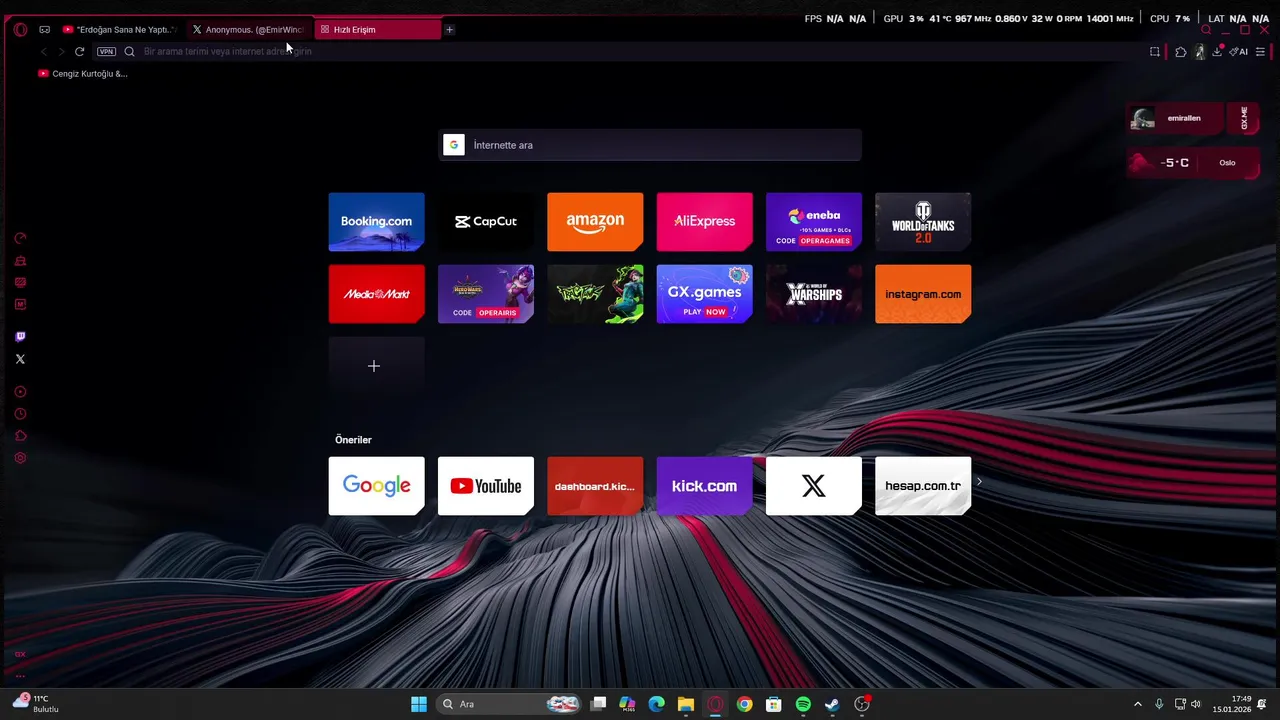Screen dimensions: 1280x720
Task: Open the X suggestion tile
Action: pyautogui.click(x=814, y=486)
